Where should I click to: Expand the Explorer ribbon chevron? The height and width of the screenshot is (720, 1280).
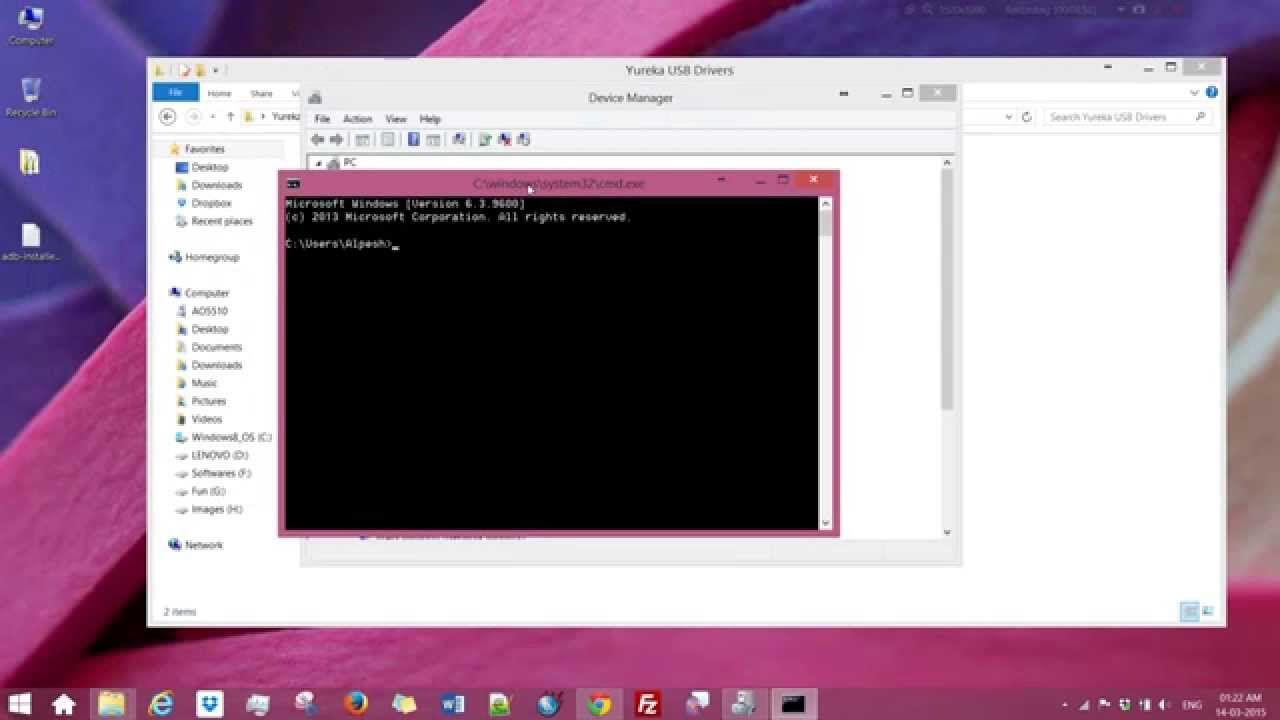1194,92
